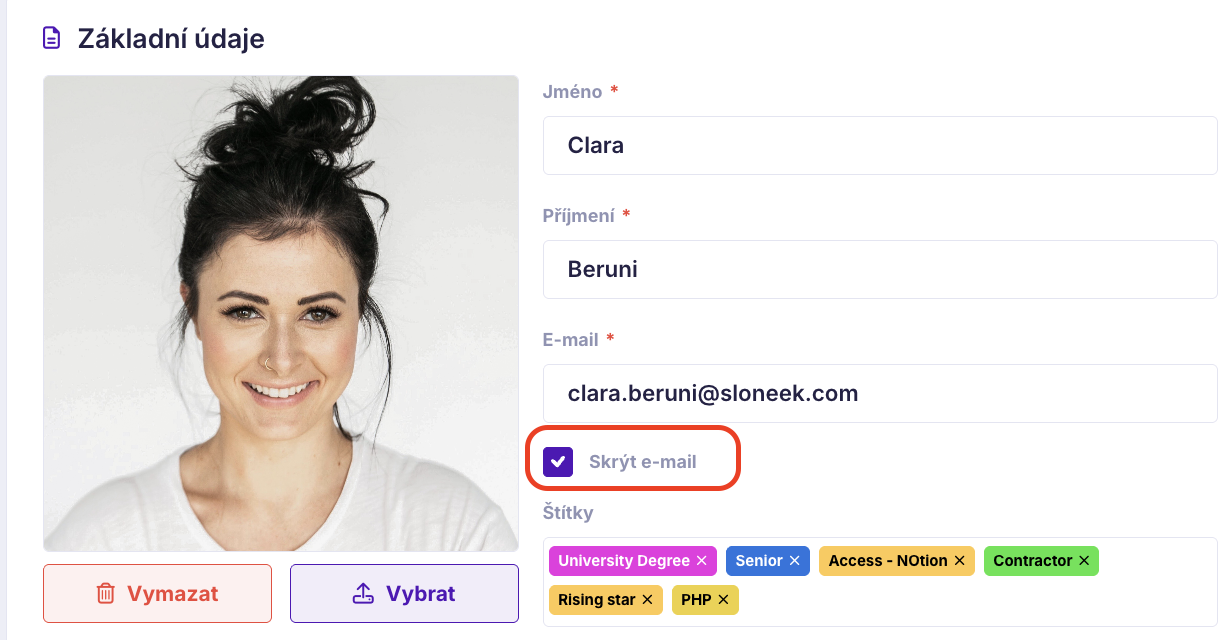Click the upload icon on Vybrat button
Screen dimensions: 1228x640
tap(364, 594)
